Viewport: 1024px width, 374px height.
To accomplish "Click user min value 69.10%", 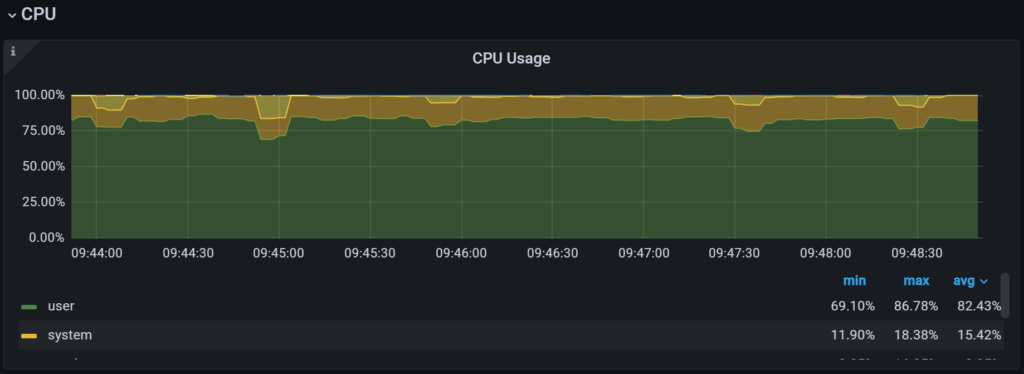I will 853,306.
